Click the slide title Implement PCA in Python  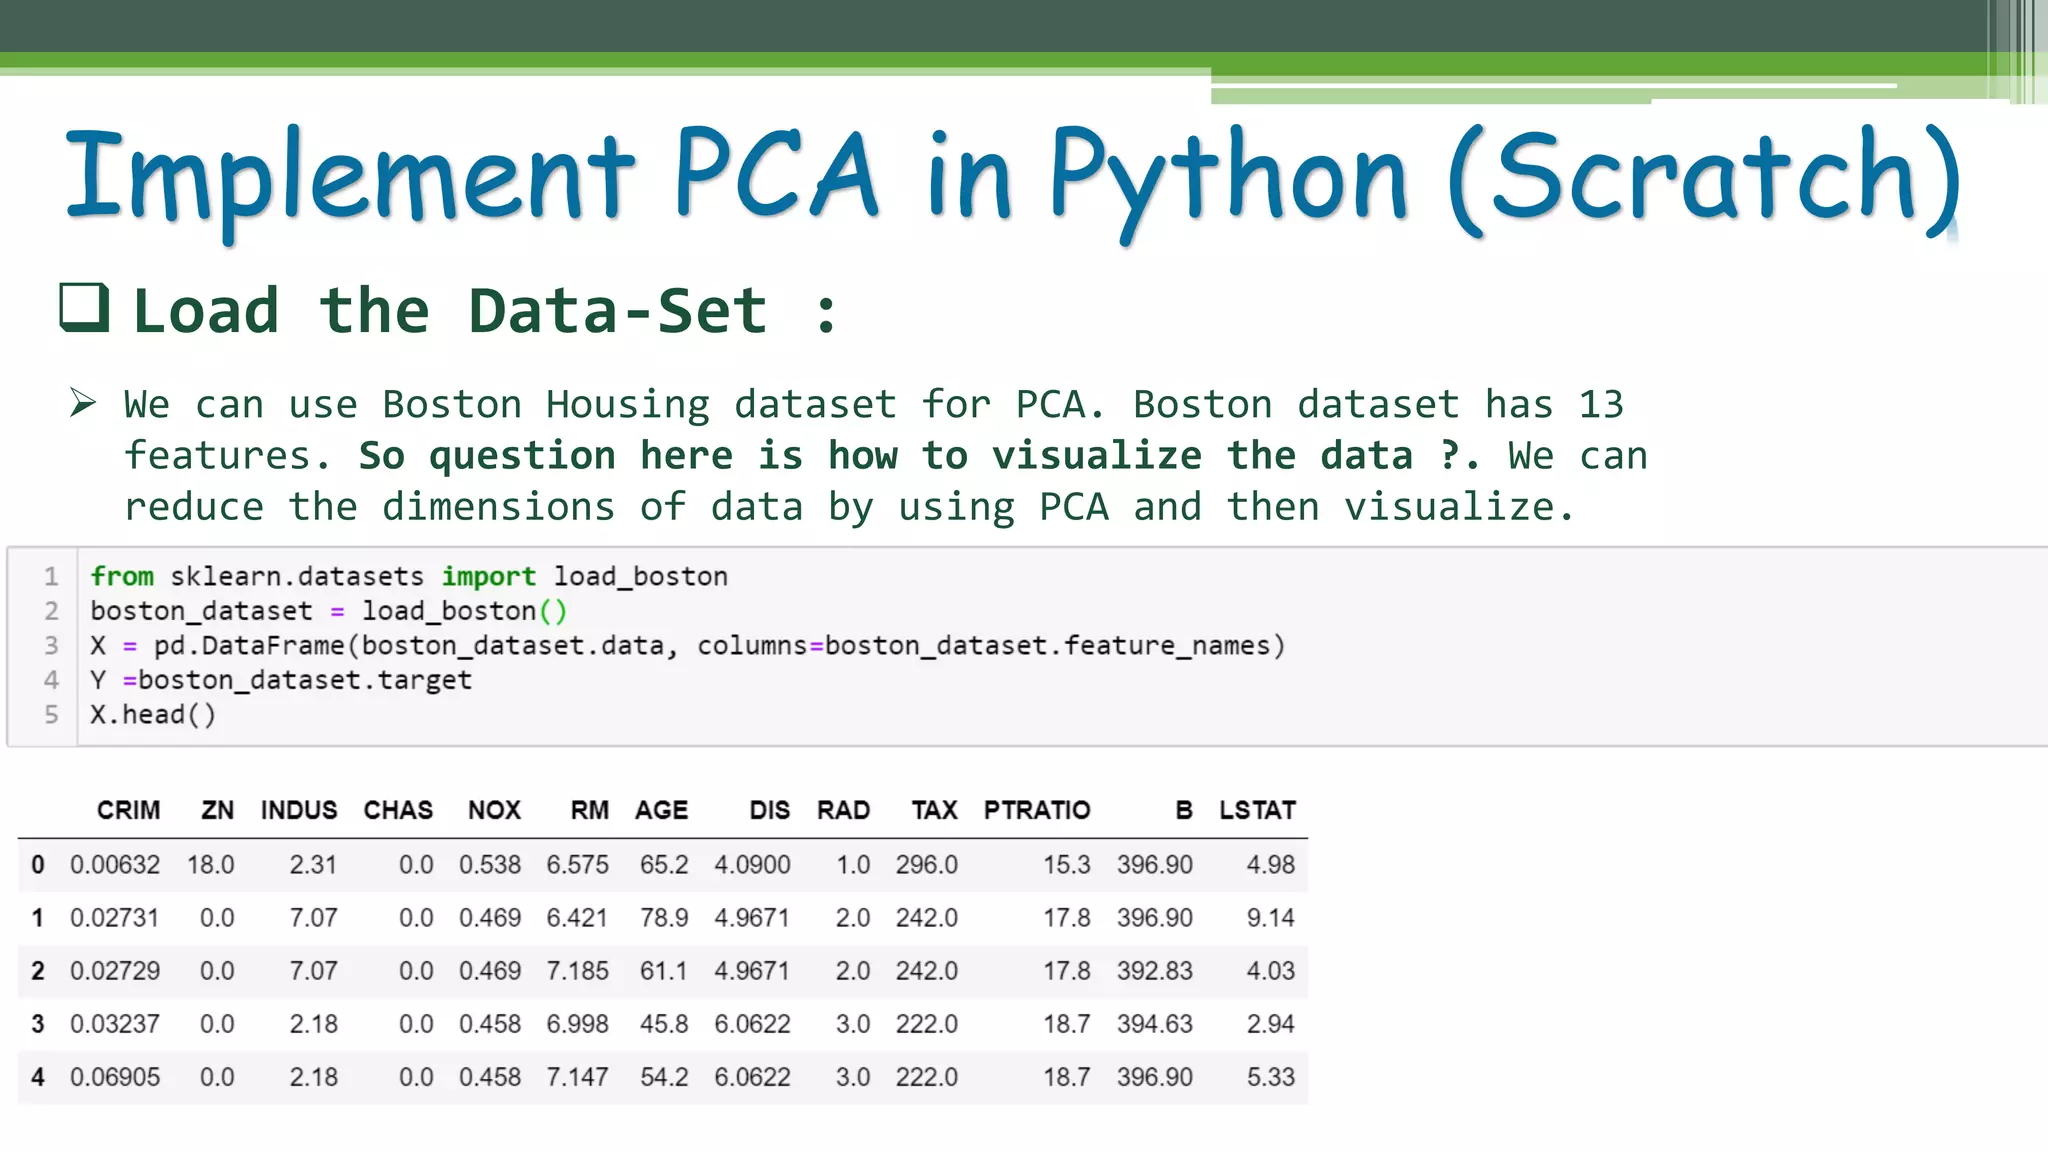tap(1010, 177)
